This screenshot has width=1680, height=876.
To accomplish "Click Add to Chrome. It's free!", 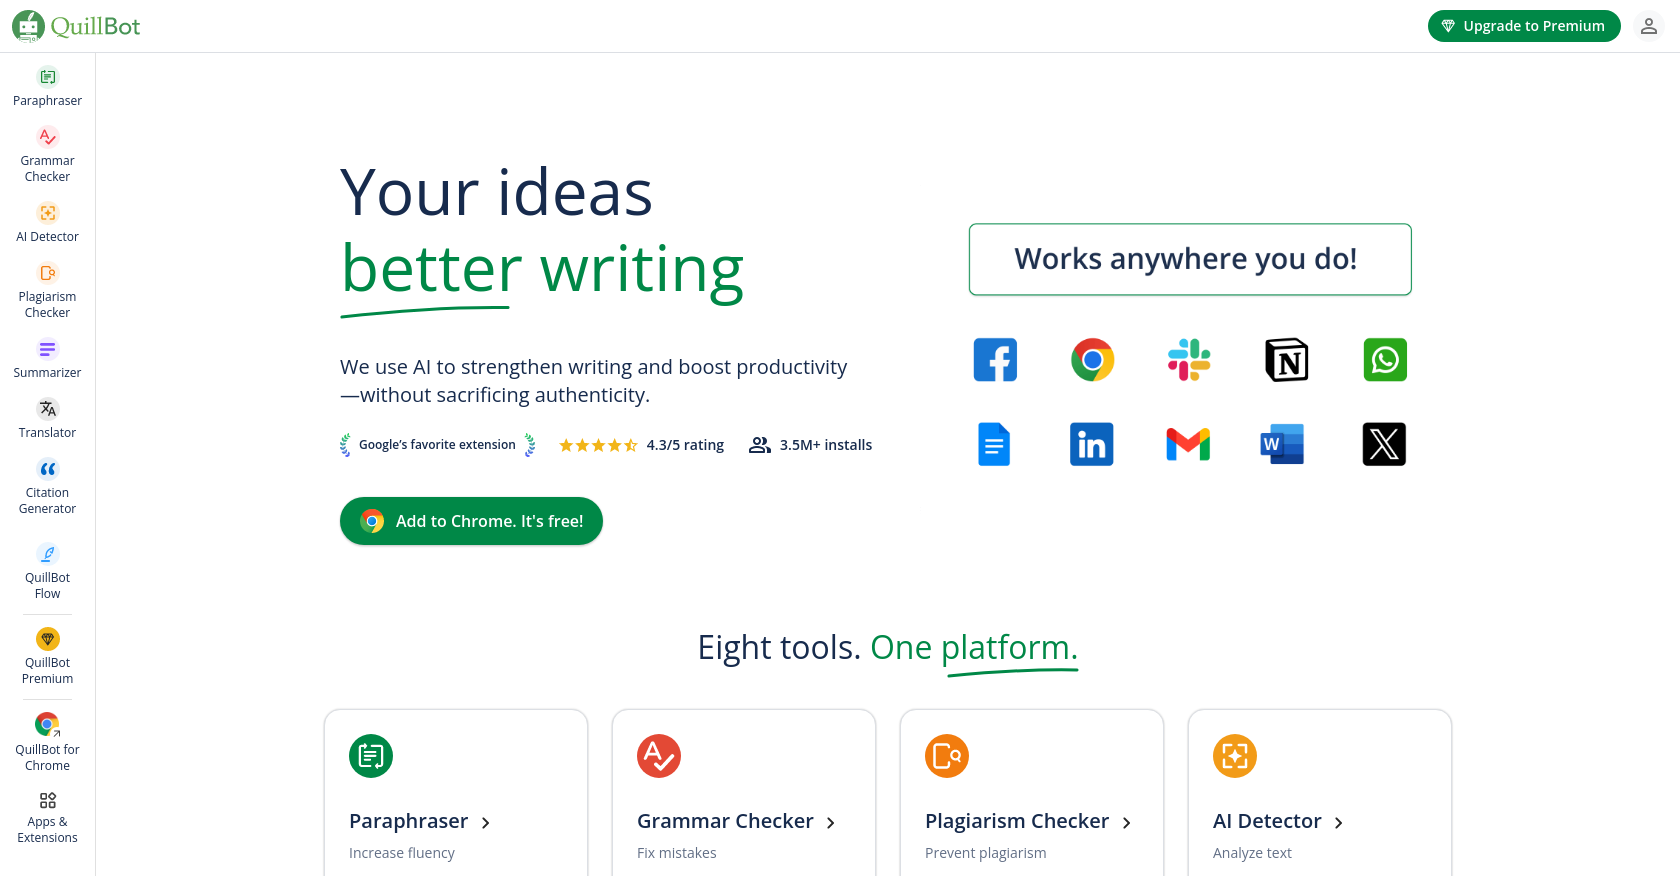I will click(x=471, y=520).
